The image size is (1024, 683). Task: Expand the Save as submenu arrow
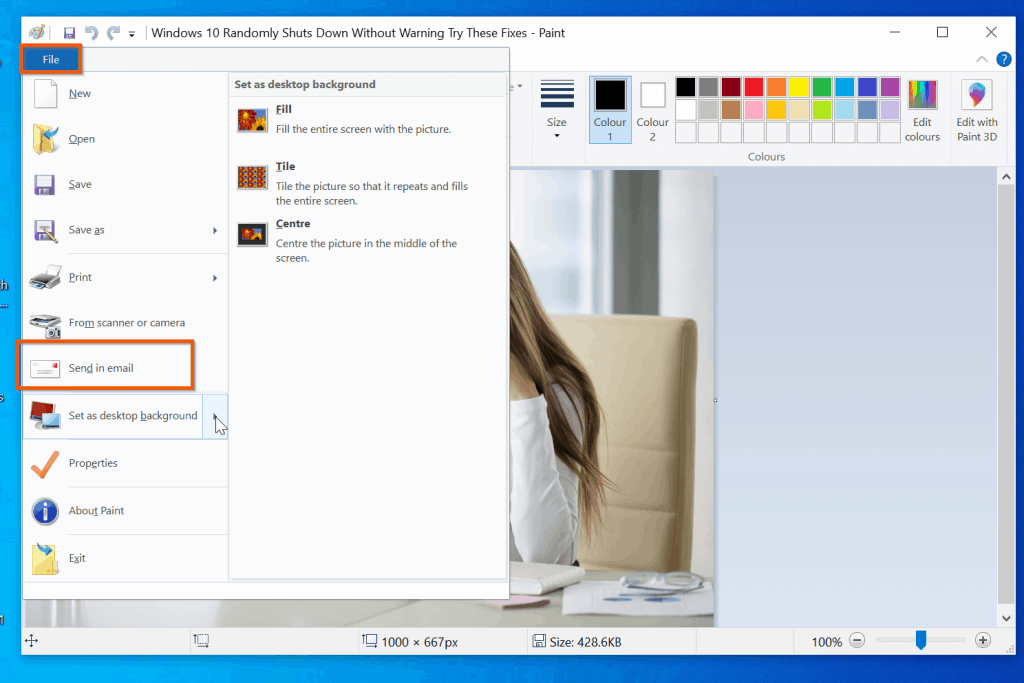point(215,230)
